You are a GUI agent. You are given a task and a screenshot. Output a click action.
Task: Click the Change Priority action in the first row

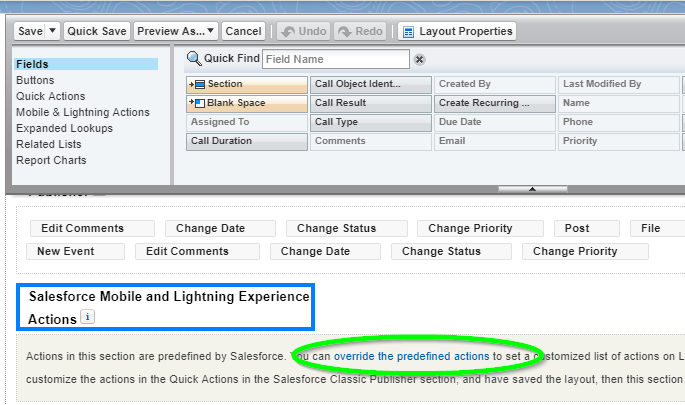[480, 228]
